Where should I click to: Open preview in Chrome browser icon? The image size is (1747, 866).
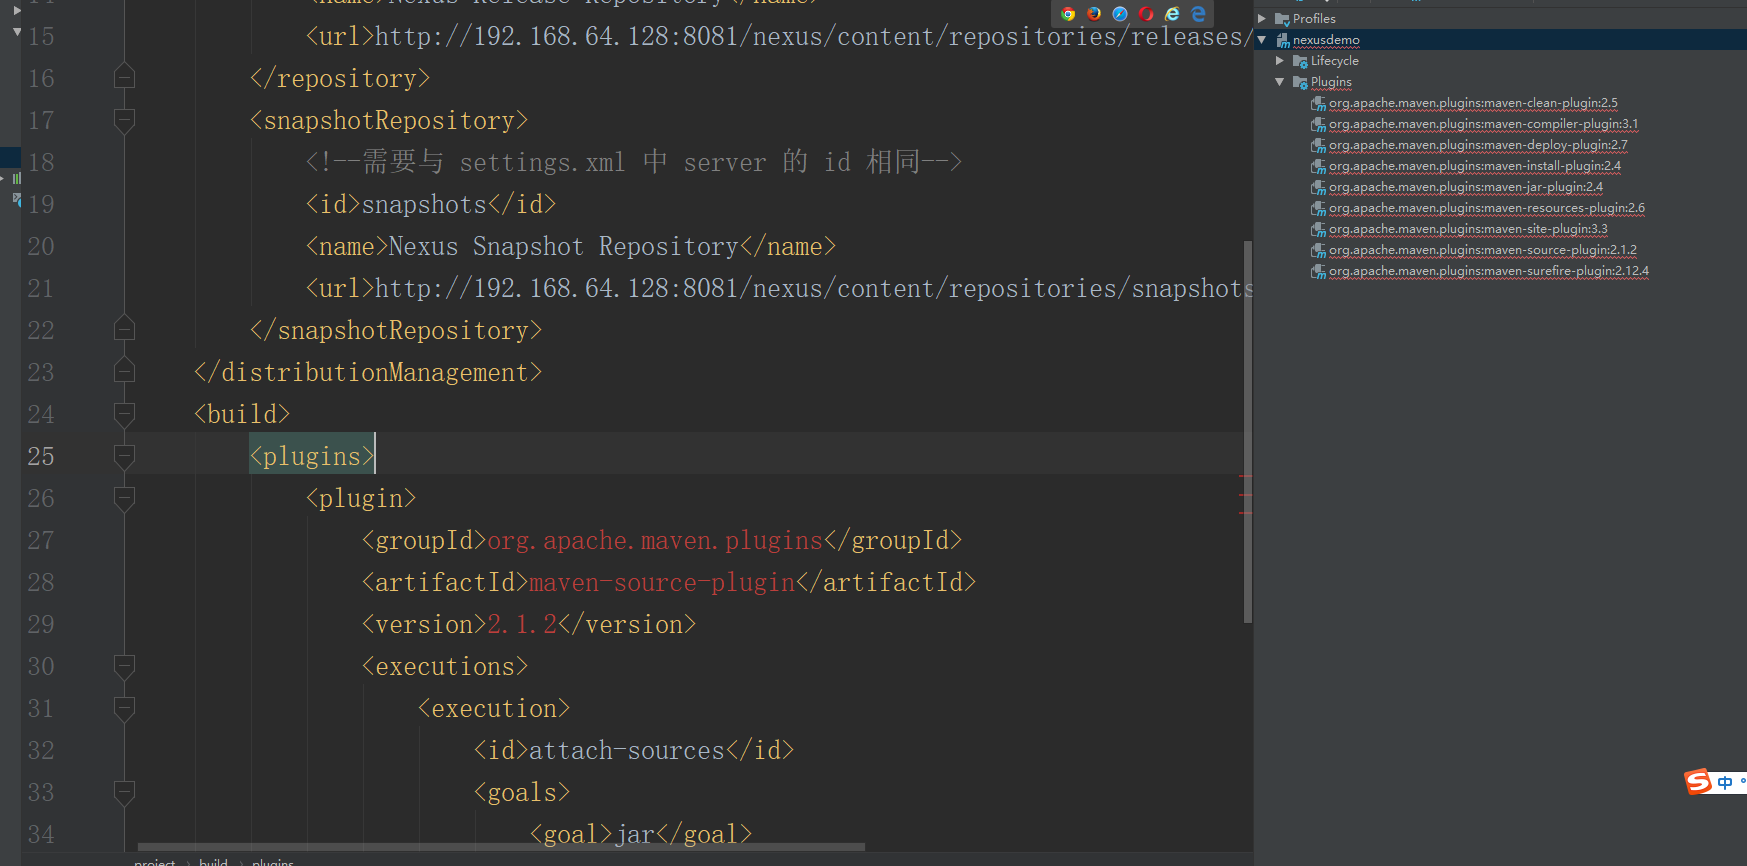click(1068, 14)
